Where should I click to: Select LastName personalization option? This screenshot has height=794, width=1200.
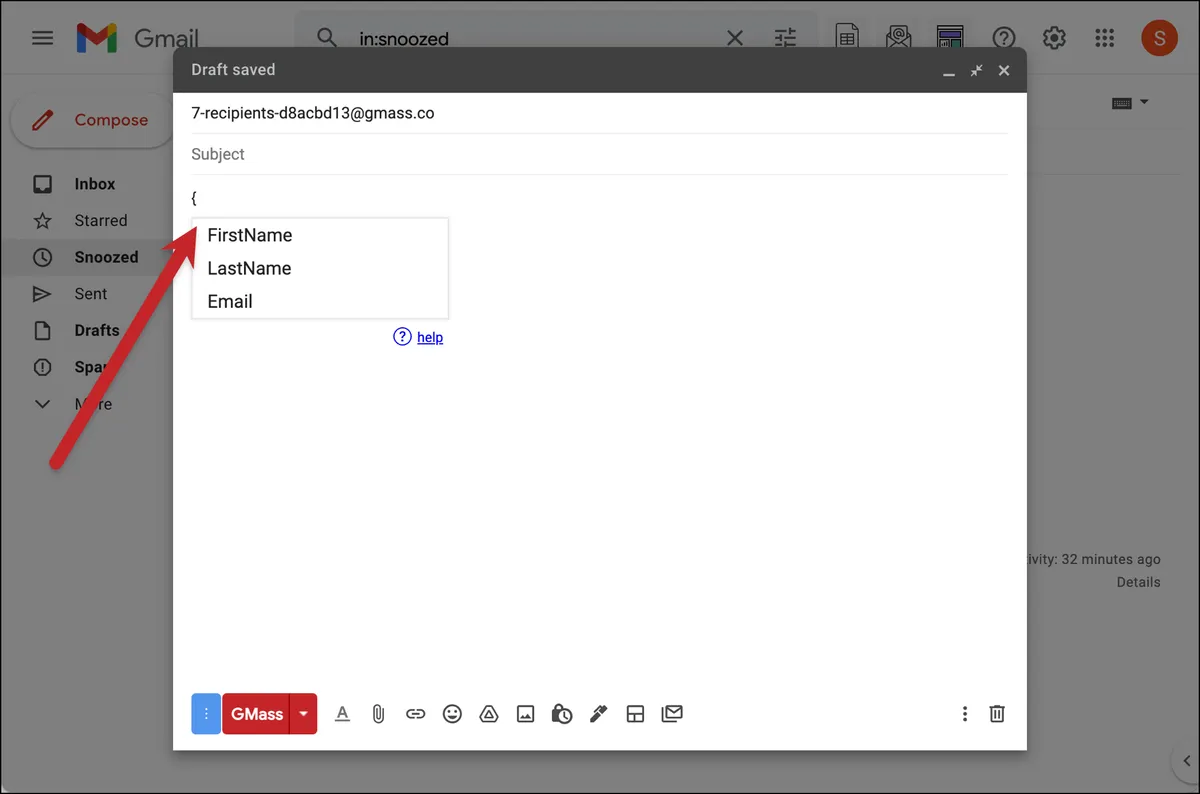[x=320, y=268]
